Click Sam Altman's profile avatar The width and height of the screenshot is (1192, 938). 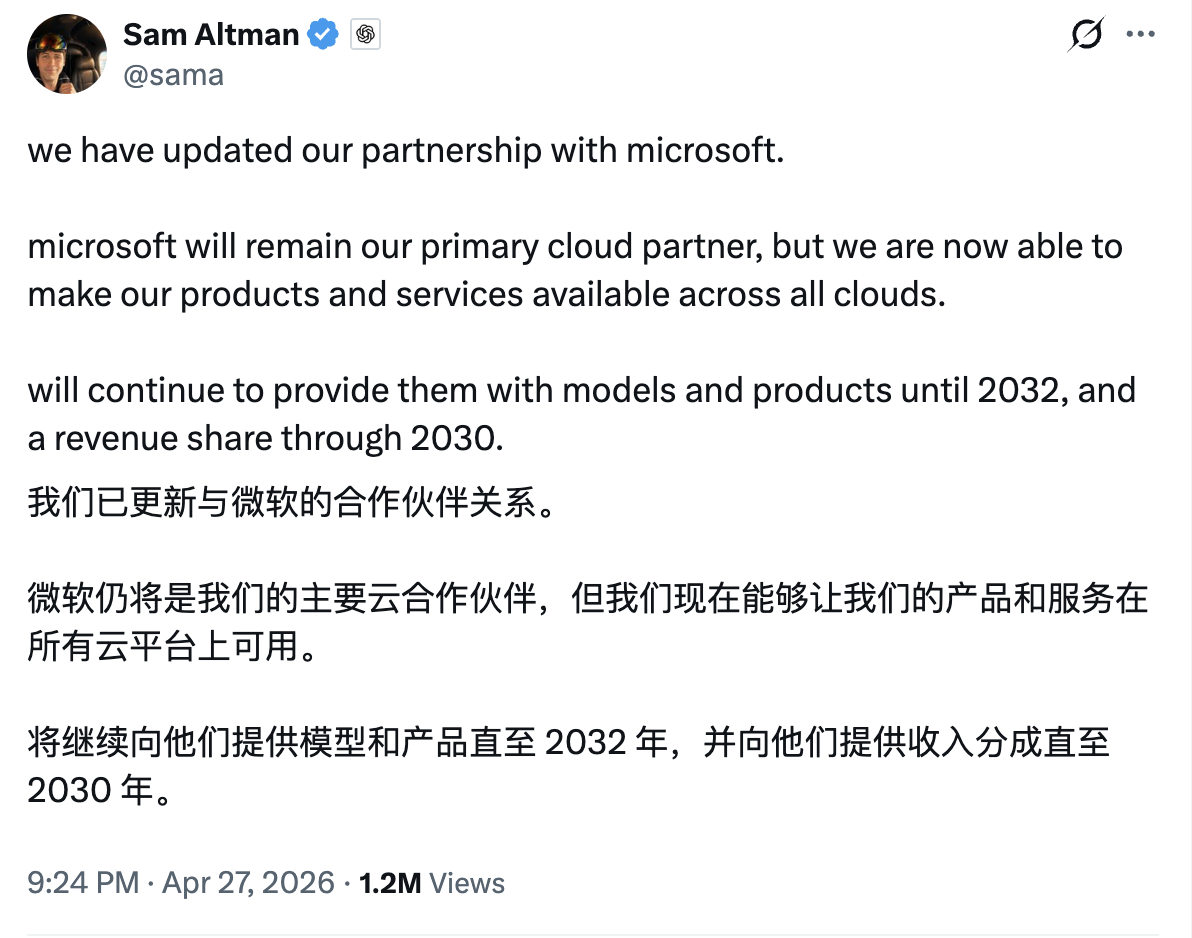click(66, 53)
